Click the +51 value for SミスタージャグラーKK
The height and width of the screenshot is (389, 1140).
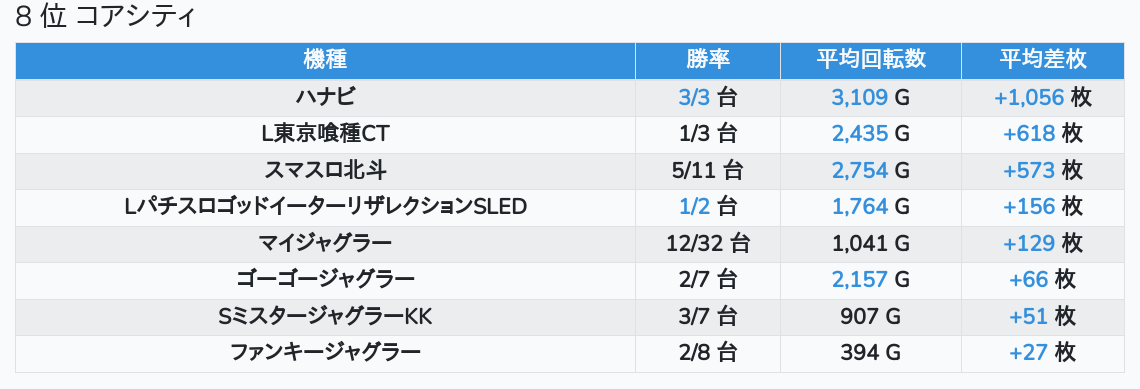1028,317
